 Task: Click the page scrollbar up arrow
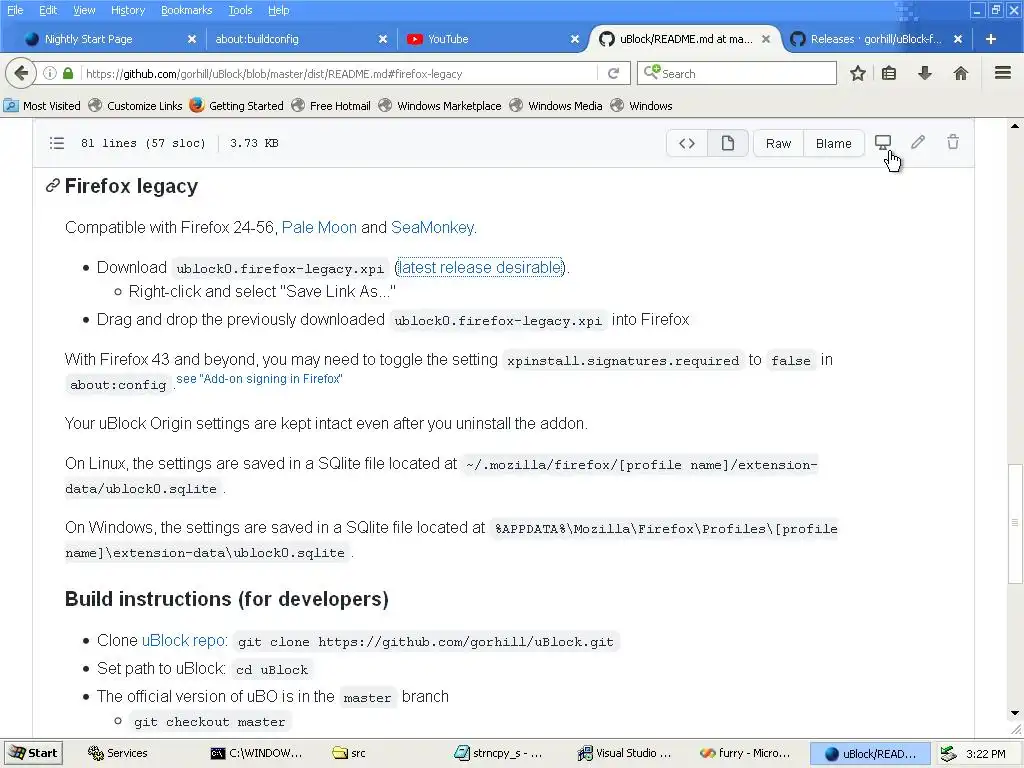tap(1015, 125)
